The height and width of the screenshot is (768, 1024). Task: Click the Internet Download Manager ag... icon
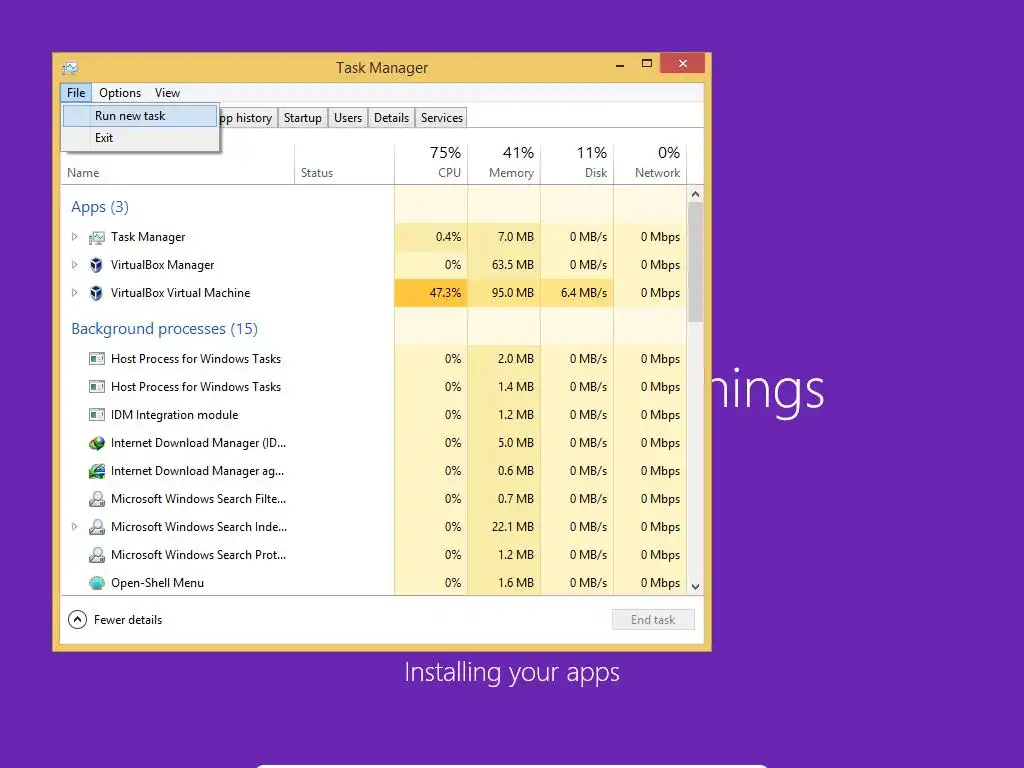click(x=97, y=471)
